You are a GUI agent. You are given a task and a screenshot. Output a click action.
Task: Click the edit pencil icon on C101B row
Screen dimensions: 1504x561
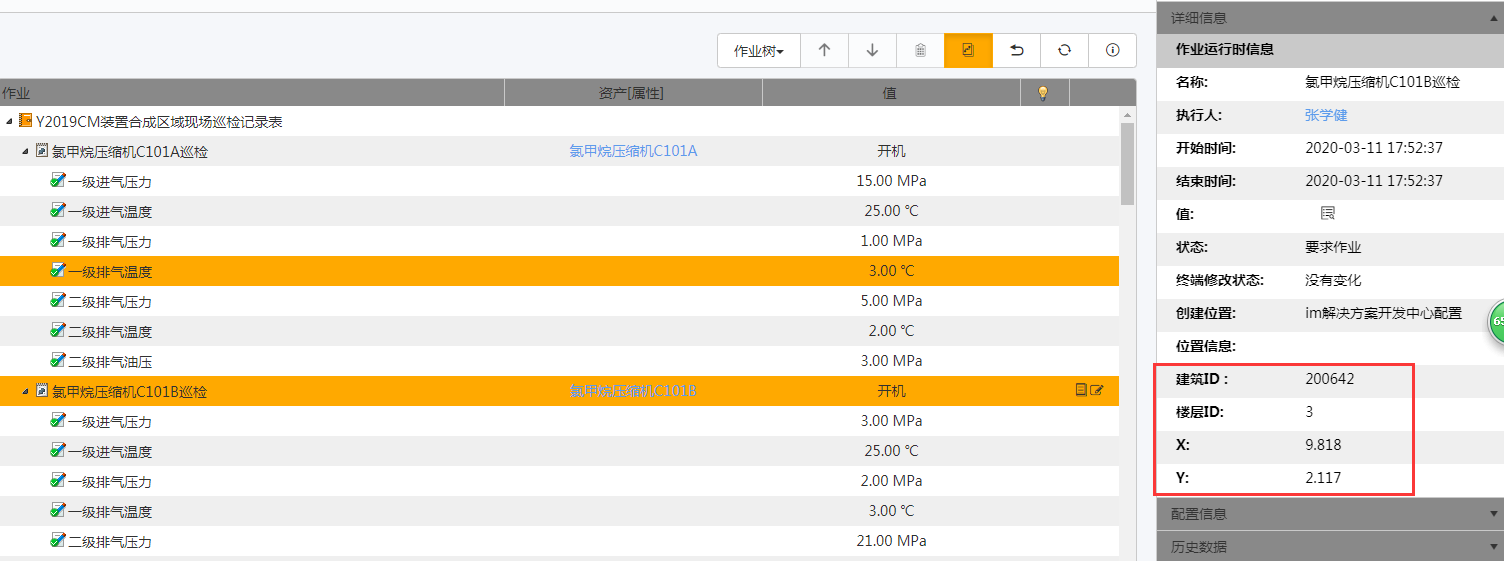[1097, 391]
